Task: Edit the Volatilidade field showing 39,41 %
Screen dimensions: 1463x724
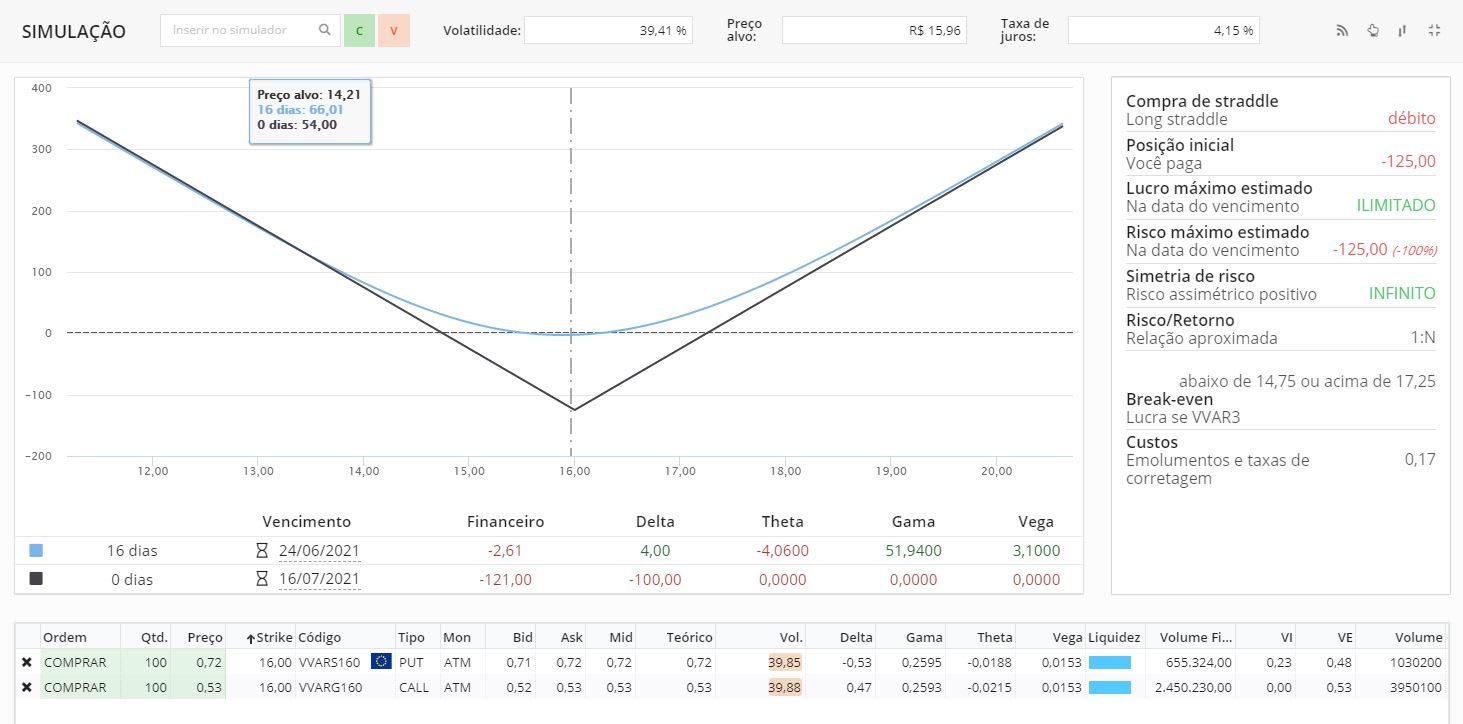Action: click(609, 30)
